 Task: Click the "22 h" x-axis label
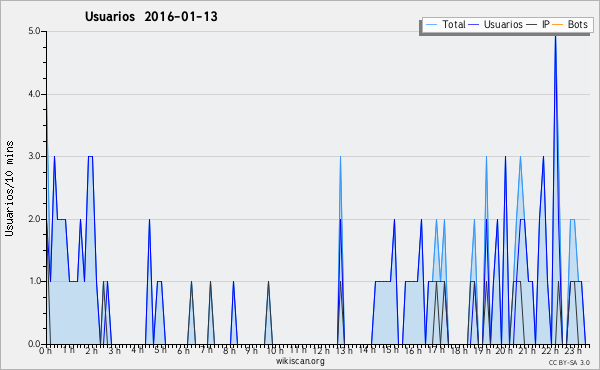(x=550, y=350)
